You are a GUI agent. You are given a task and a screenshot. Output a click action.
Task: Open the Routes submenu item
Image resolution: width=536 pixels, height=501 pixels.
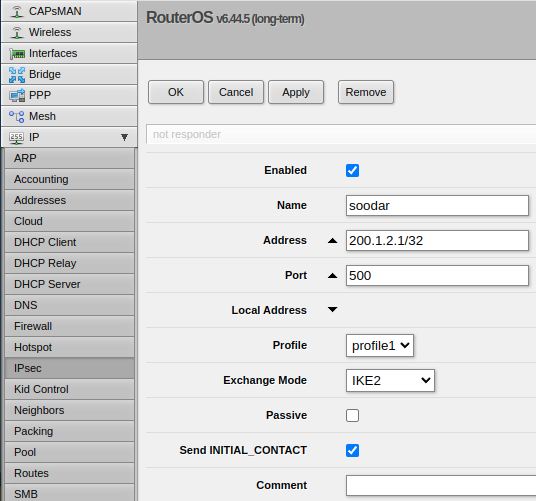click(x=69, y=473)
